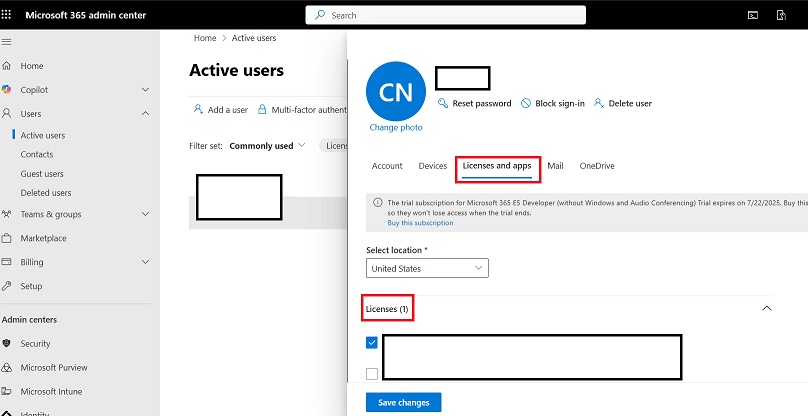808x416 pixels.
Task: Click the Block sign-in button
Action: 553,103
